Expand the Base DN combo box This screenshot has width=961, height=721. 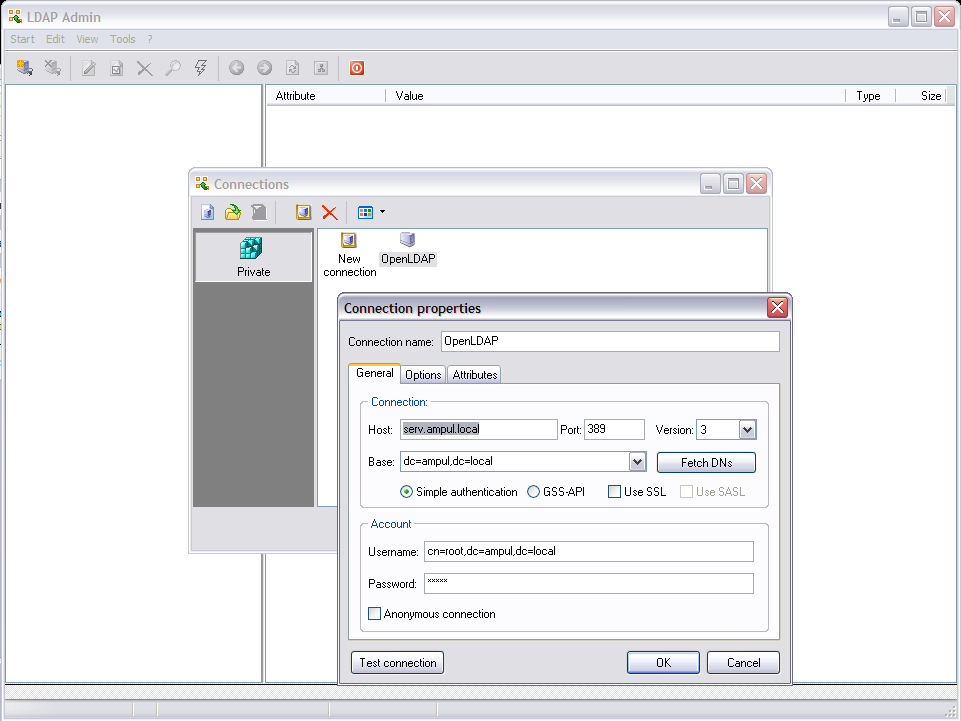click(637, 462)
